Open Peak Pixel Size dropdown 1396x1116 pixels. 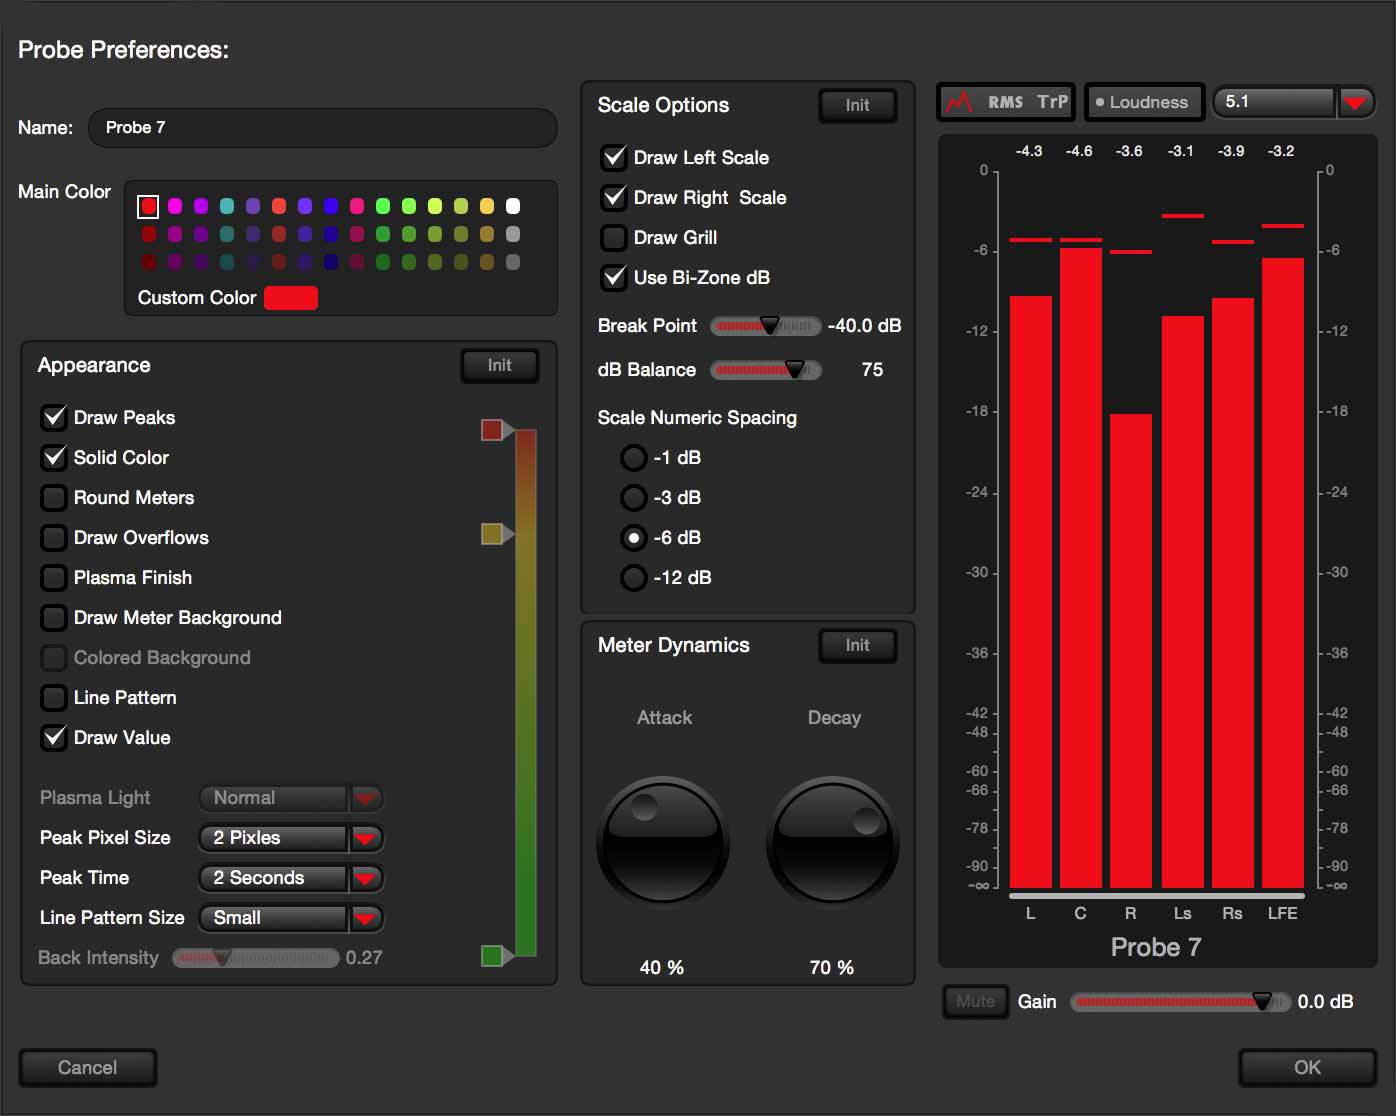(x=291, y=838)
